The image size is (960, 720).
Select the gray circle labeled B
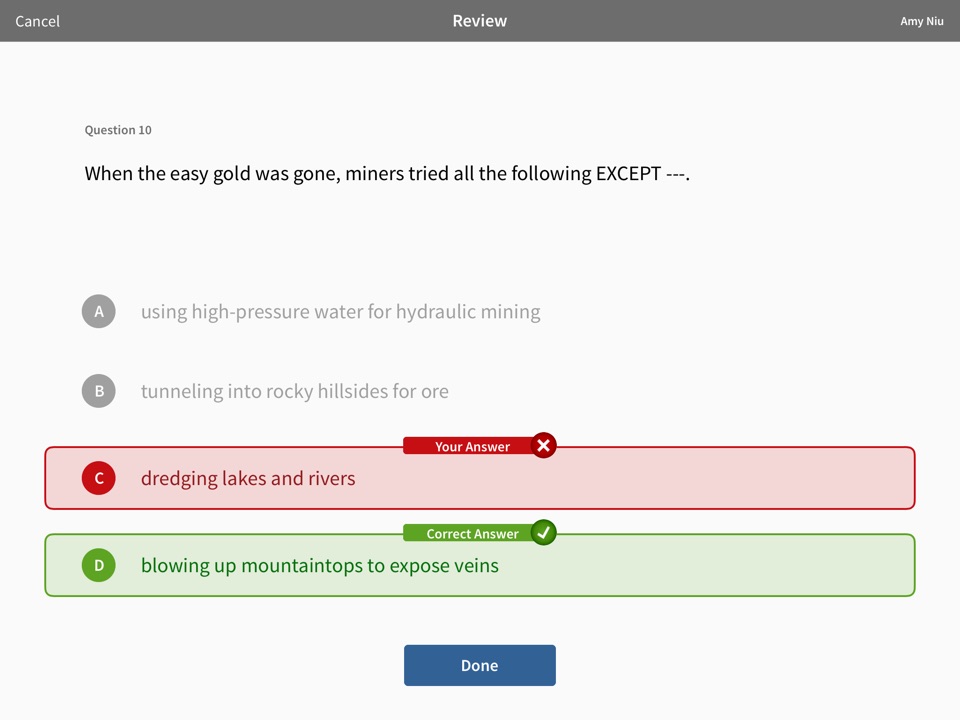point(99,391)
